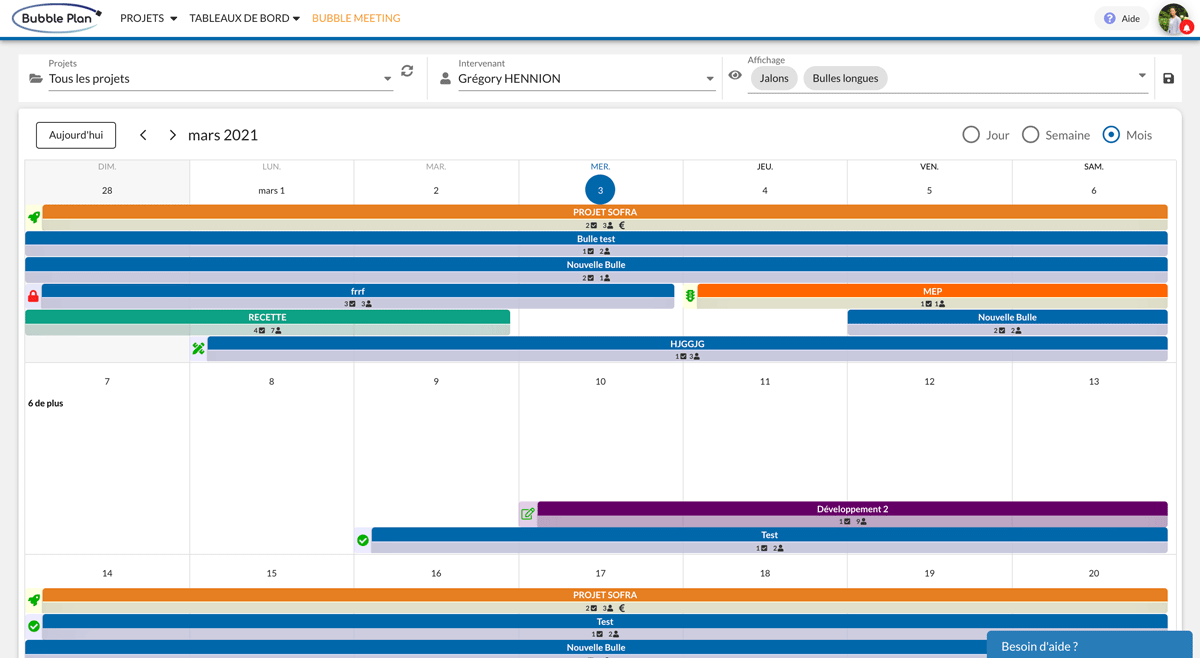Click the Bubble Plan logo
1200x658 pixels.
point(57,18)
